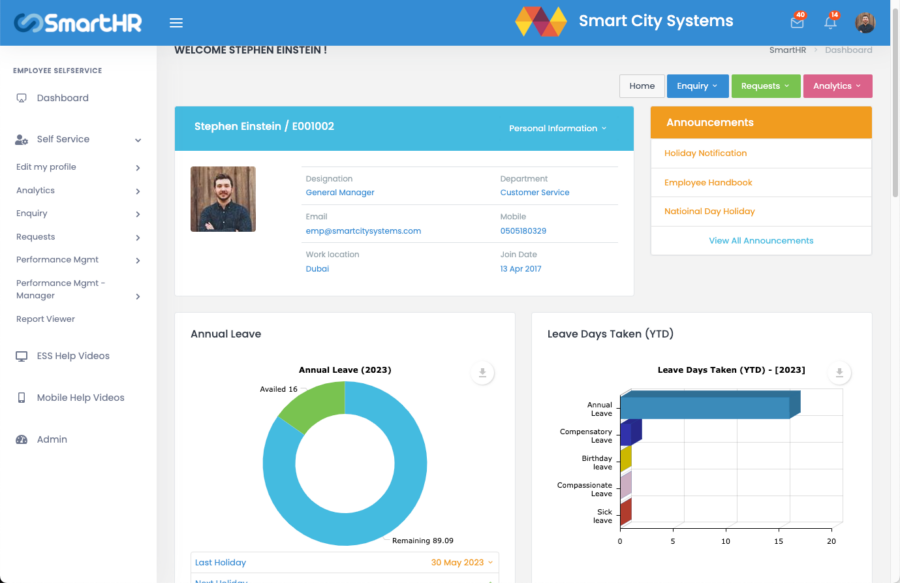
Task: Click the Admin gauge icon
Action: (21, 440)
